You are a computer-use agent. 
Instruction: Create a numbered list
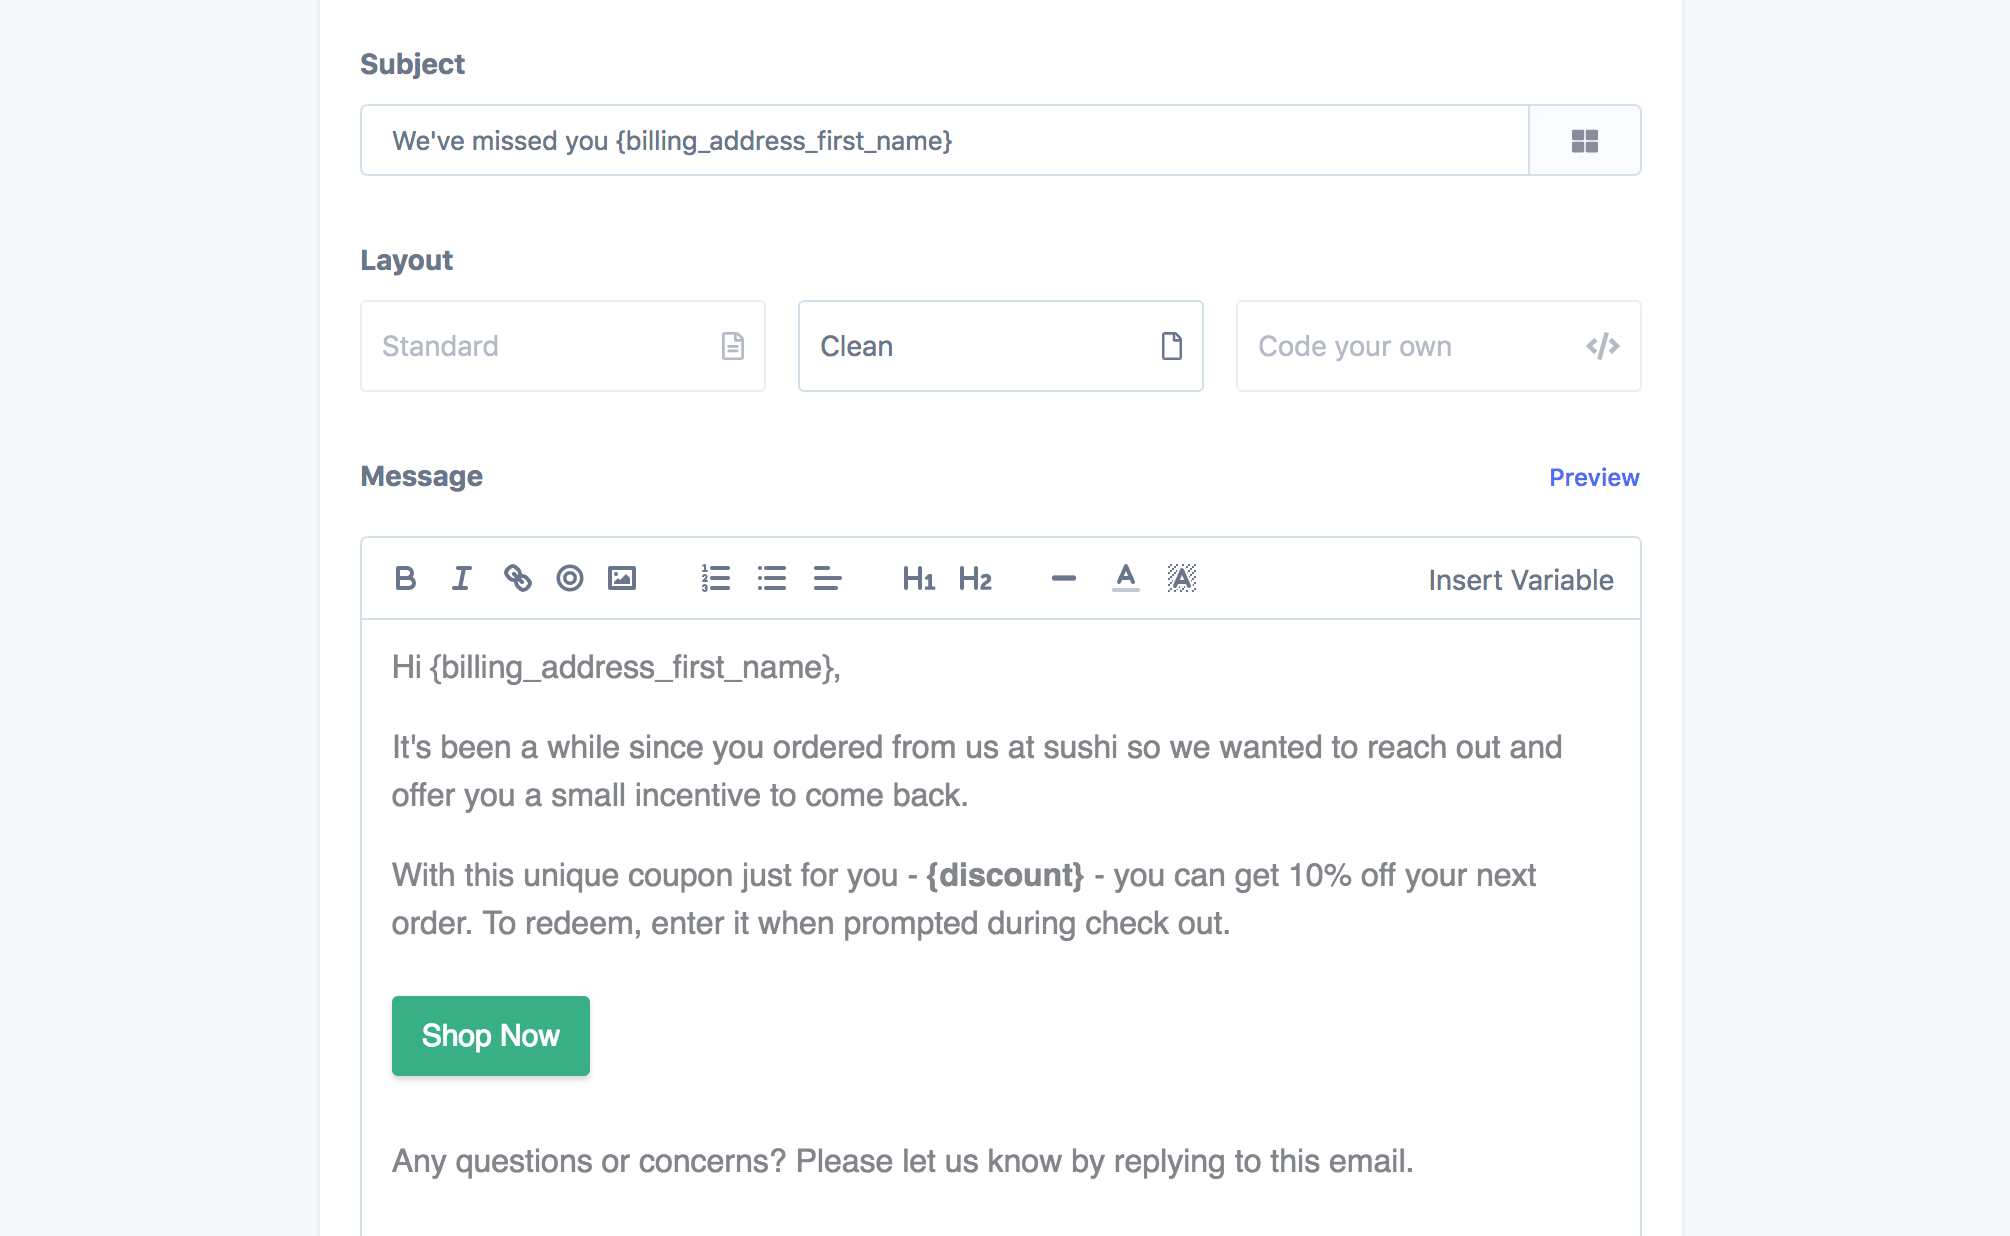716,578
